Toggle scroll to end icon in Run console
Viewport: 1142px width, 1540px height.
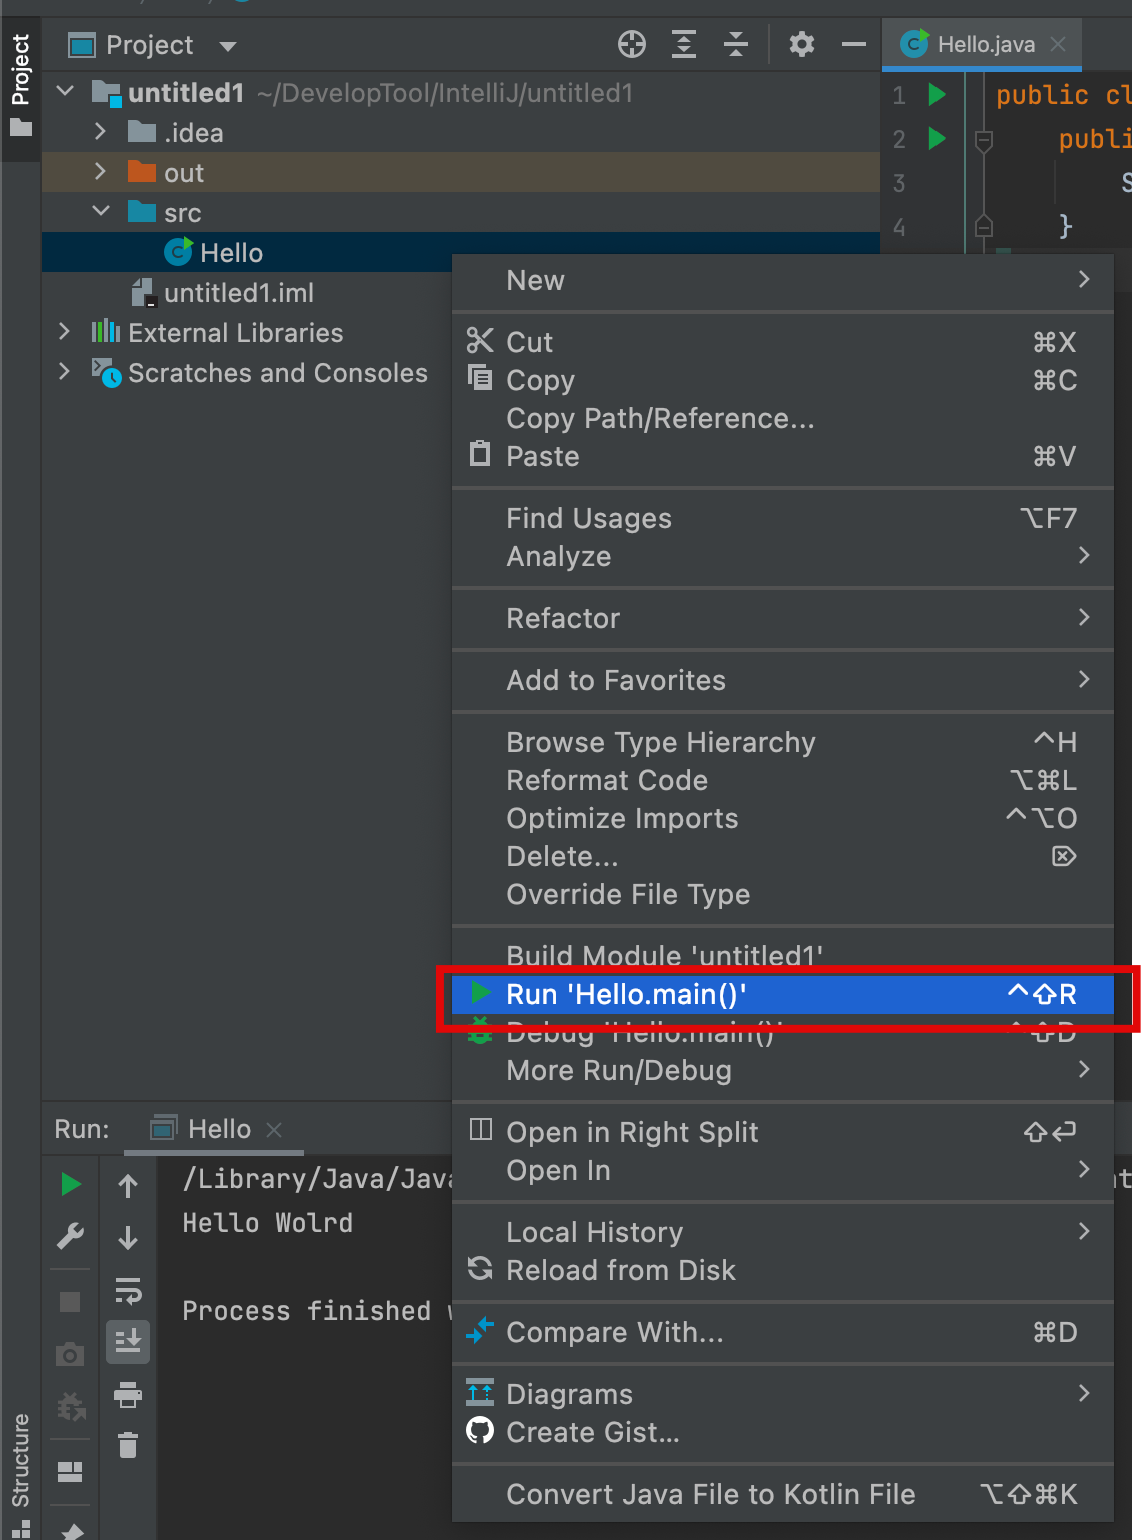pyautogui.click(x=128, y=1341)
